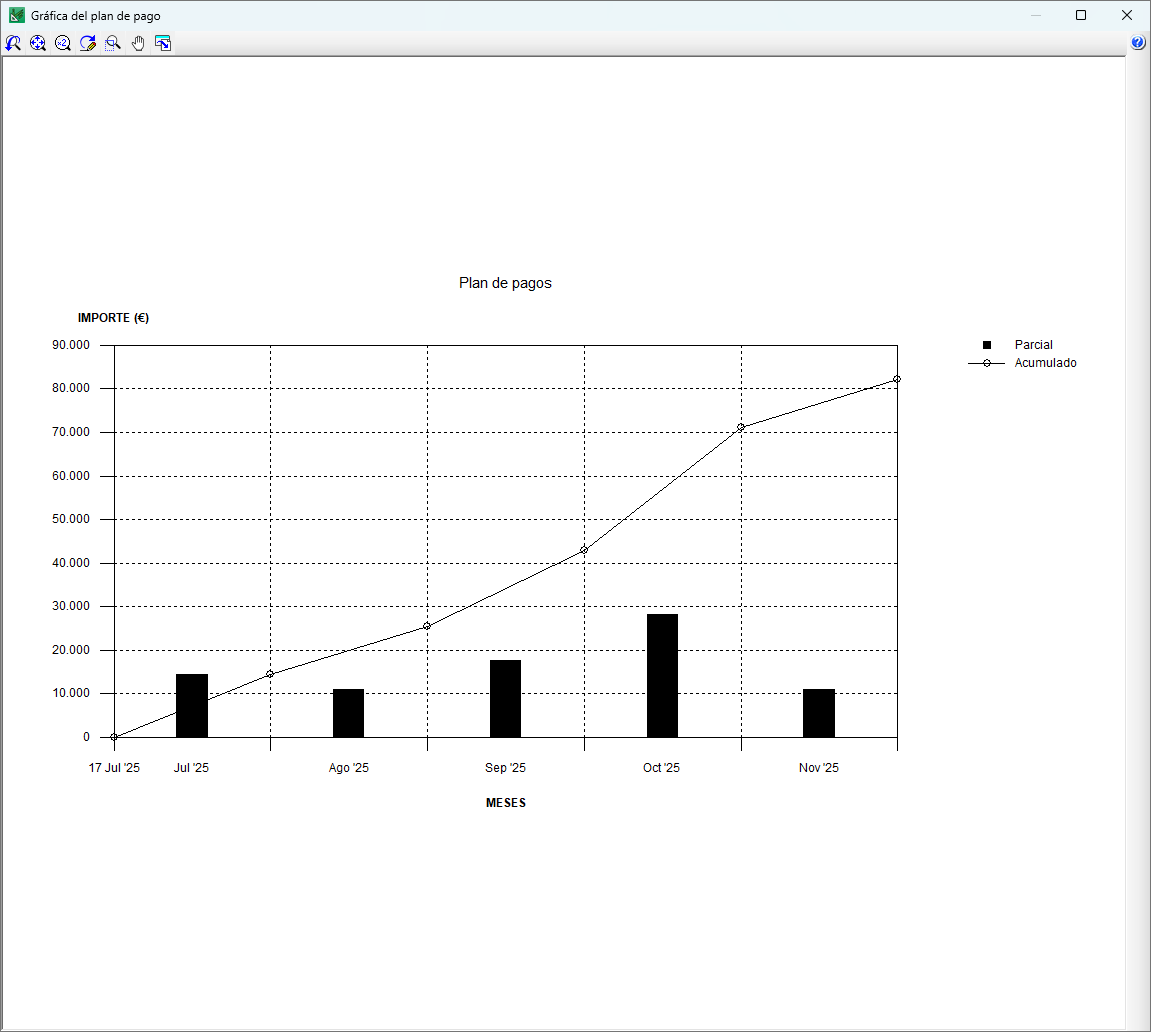Click the Parcial legend square swatch
This screenshot has width=1151, height=1032.
(x=987, y=345)
